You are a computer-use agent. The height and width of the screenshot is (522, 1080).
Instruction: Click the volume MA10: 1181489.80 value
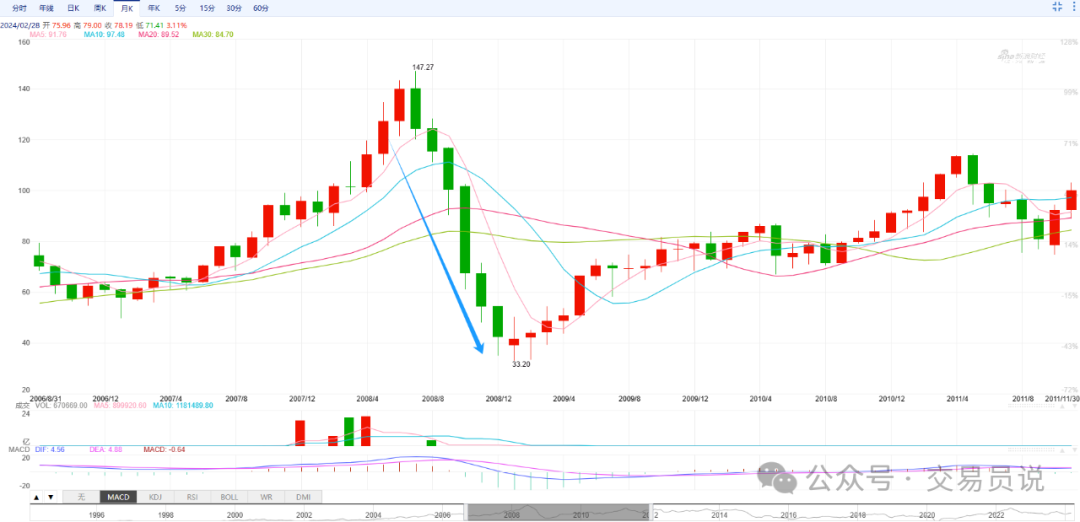pyautogui.click(x=184, y=406)
